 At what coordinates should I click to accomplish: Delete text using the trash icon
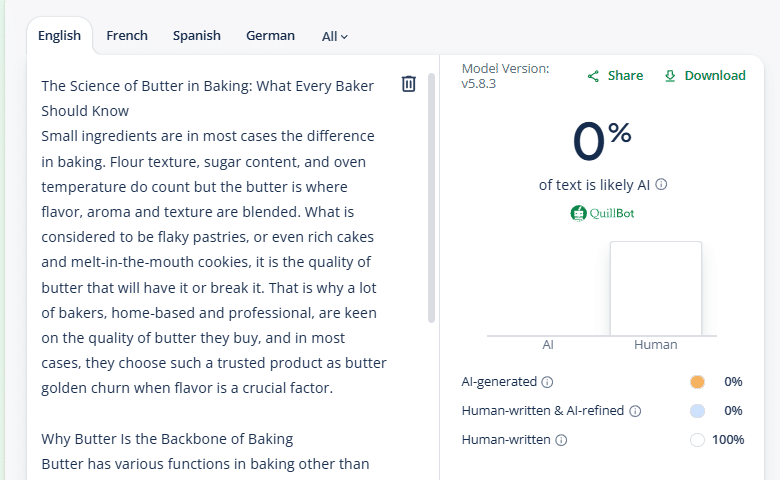point(408,84)
